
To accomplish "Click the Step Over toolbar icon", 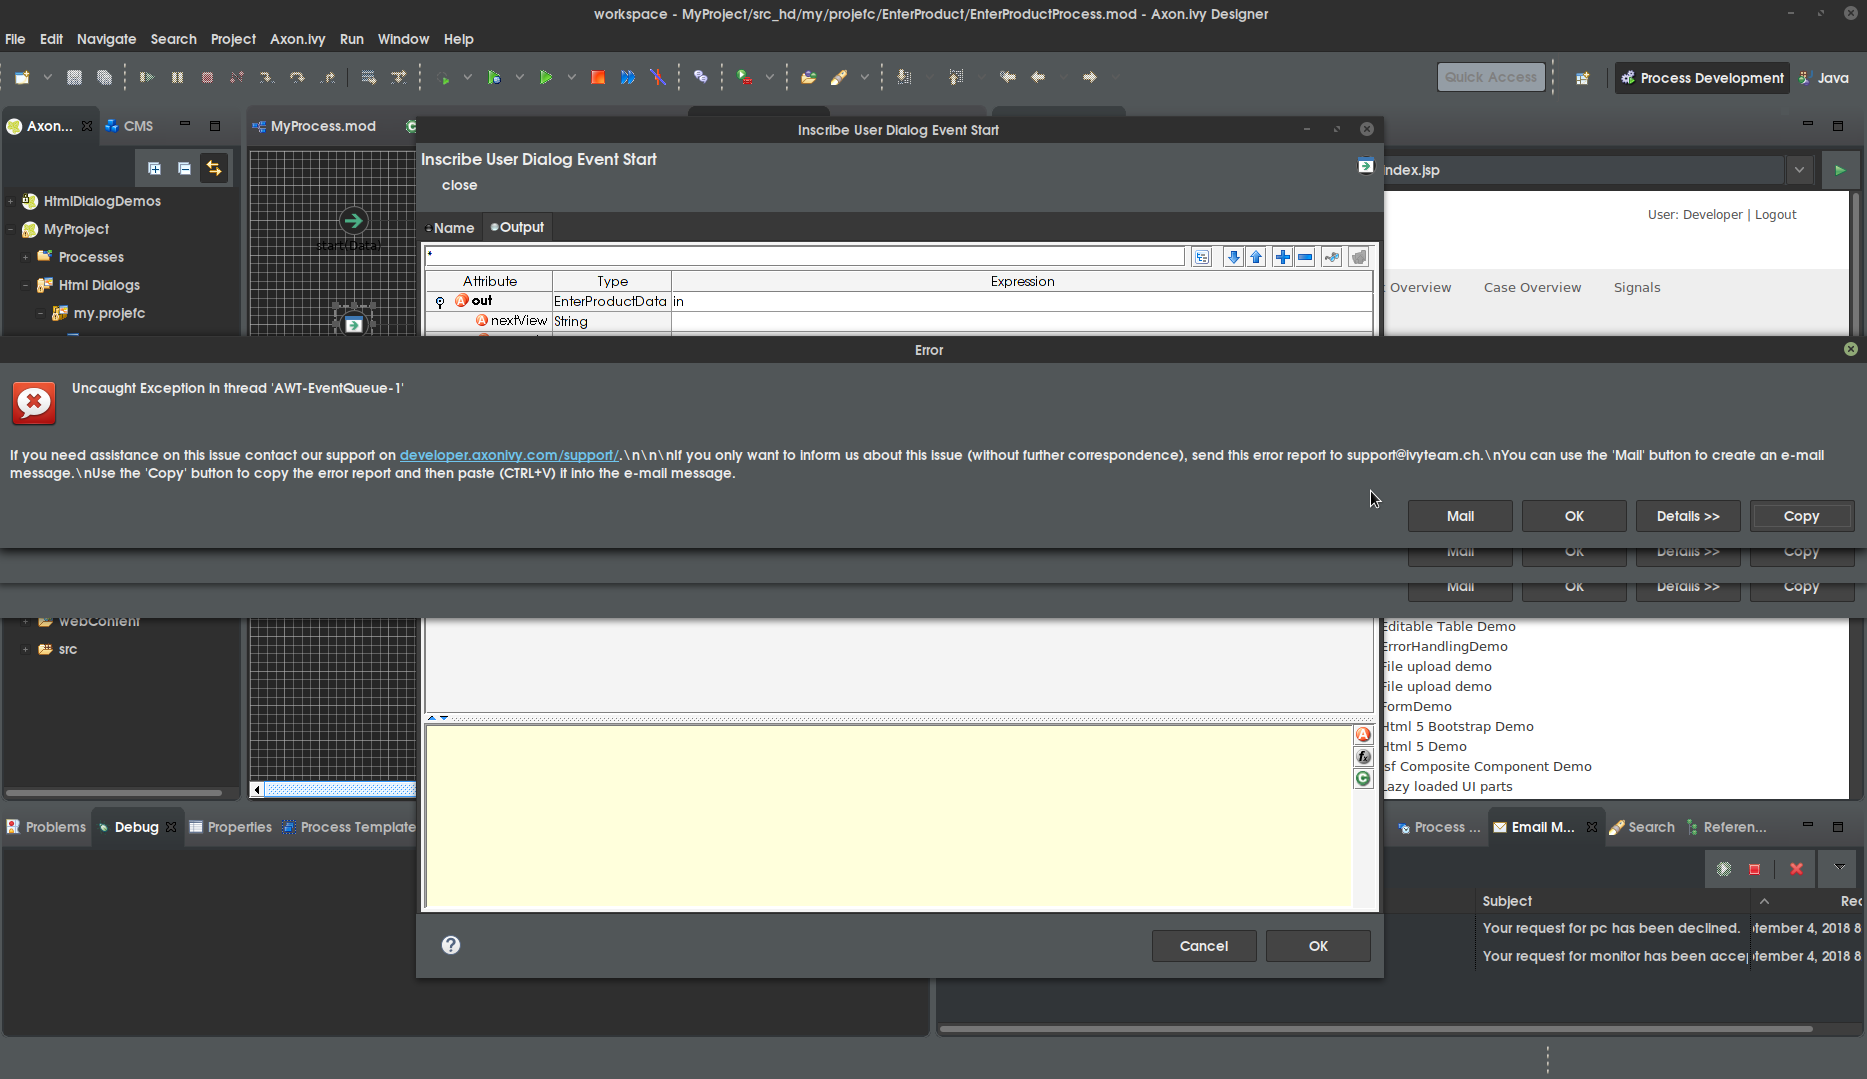I will (297, 77).
